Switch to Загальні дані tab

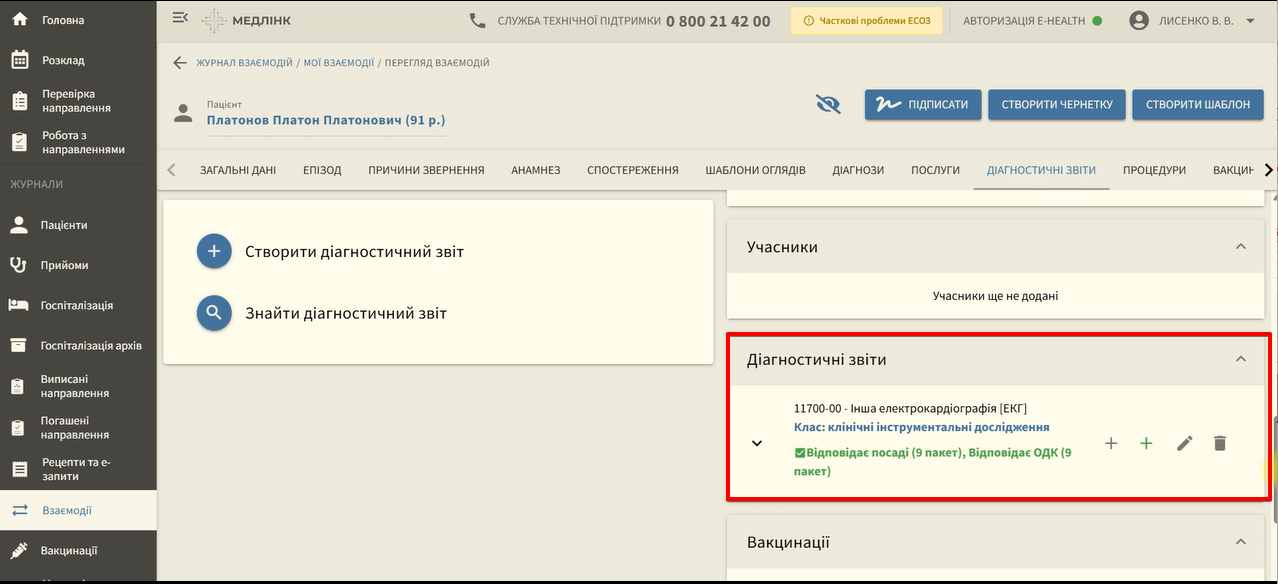[238, 170]
